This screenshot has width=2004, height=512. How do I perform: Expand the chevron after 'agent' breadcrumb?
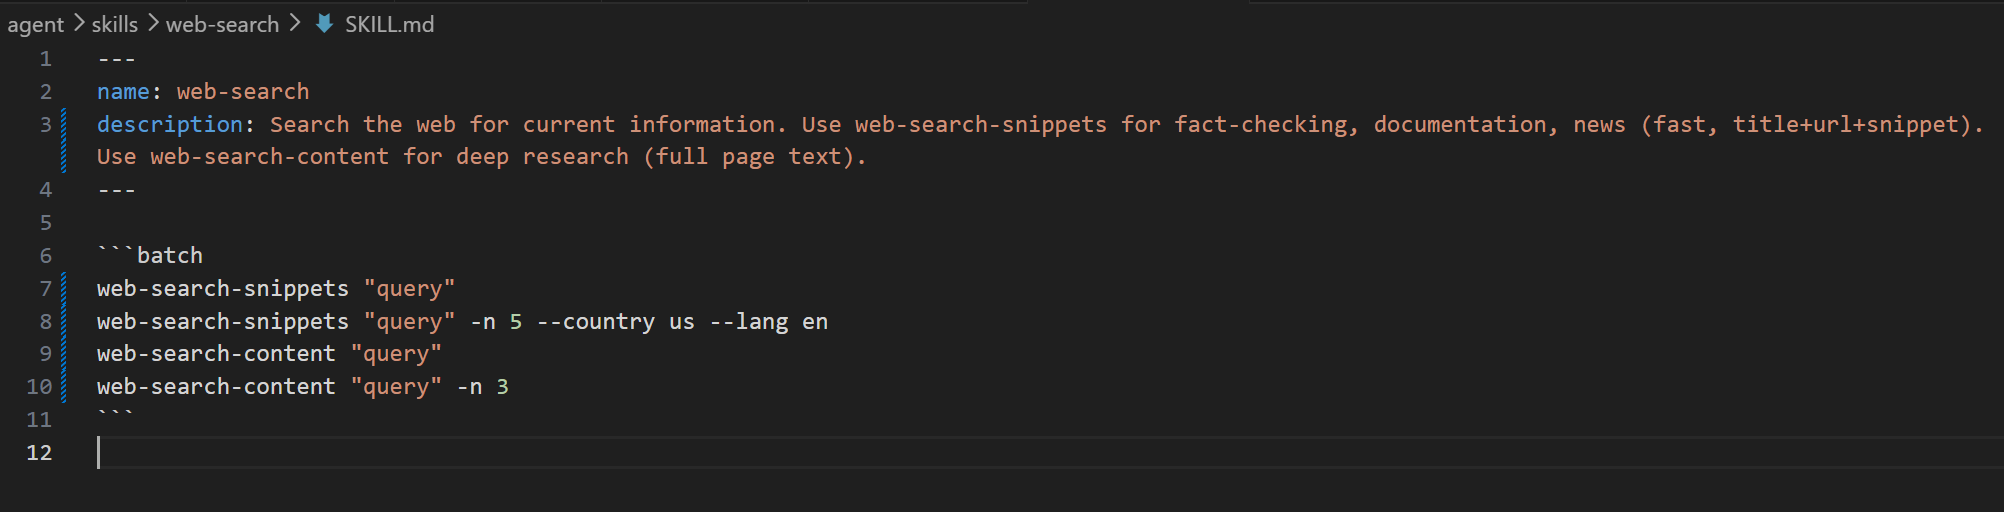[x=78, y=23]
